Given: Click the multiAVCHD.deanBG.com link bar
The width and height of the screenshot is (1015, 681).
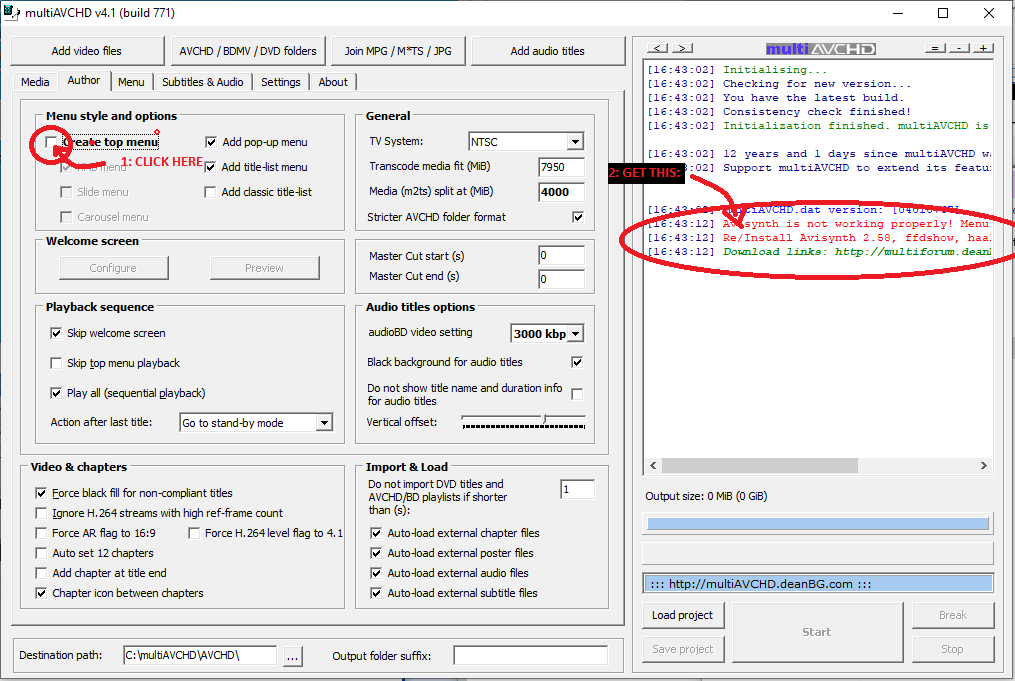Looking at the screenshot, I should (x=818, y=584).
